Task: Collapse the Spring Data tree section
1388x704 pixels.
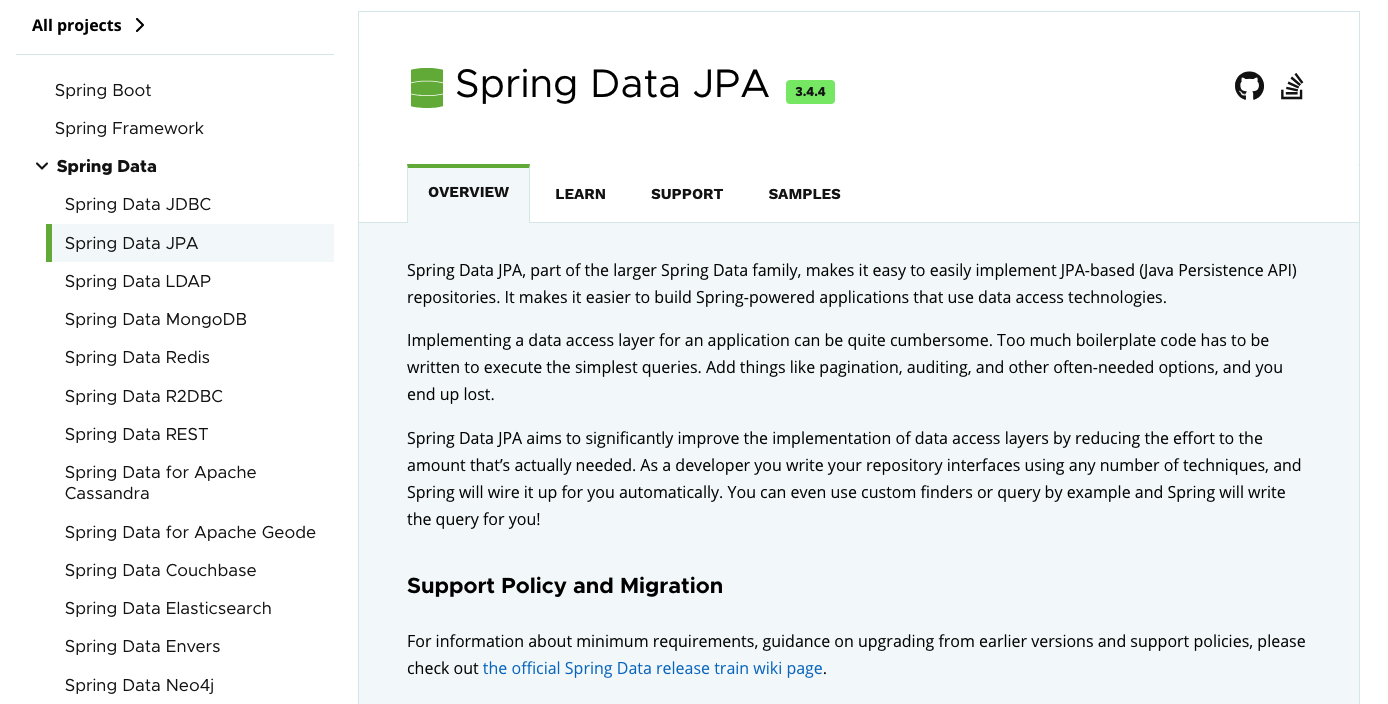Action: coord(42,166)
